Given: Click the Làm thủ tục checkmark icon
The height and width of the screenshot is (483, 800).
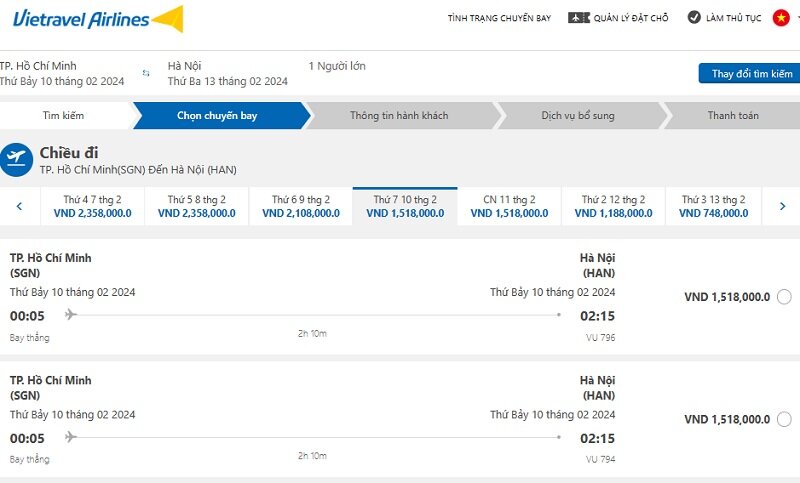Looking at the screenshot, I should pos(693,18).
